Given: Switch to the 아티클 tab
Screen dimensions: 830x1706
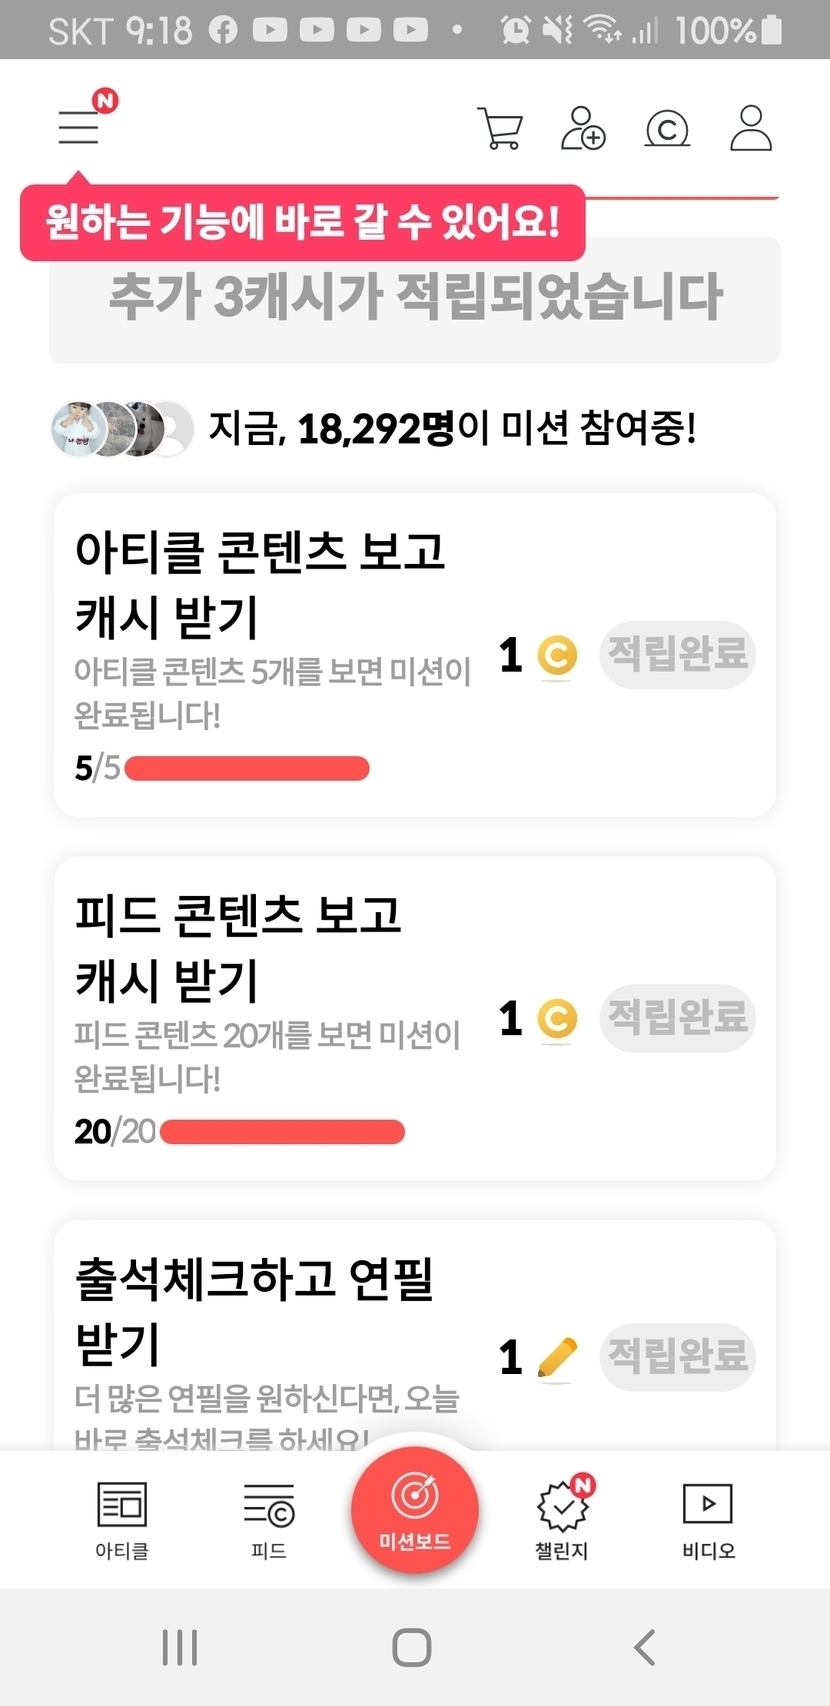Looking at the screenshot, I should [x=122, y=1520].
